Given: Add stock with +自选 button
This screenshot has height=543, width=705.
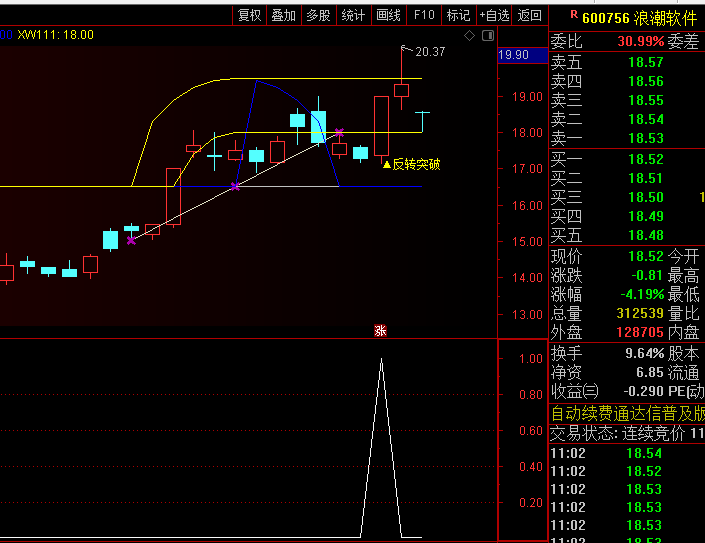Looking at the screenshot, I should 494,15.
